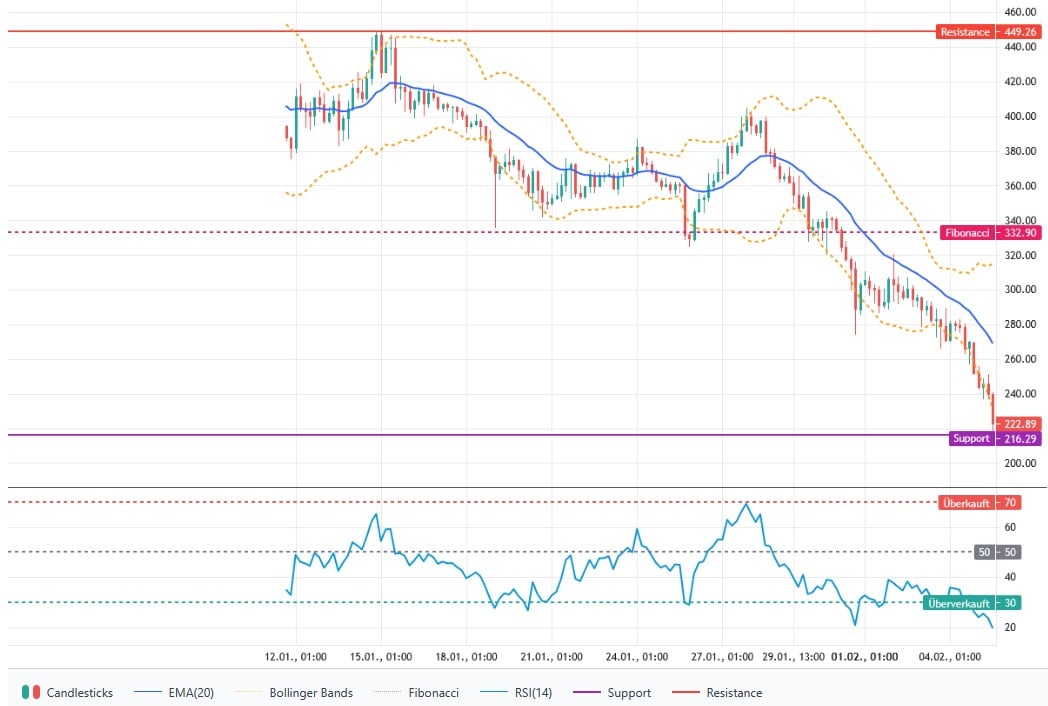
Task: Click the Candlesticks icon in the legend
Action: [32, 693]
